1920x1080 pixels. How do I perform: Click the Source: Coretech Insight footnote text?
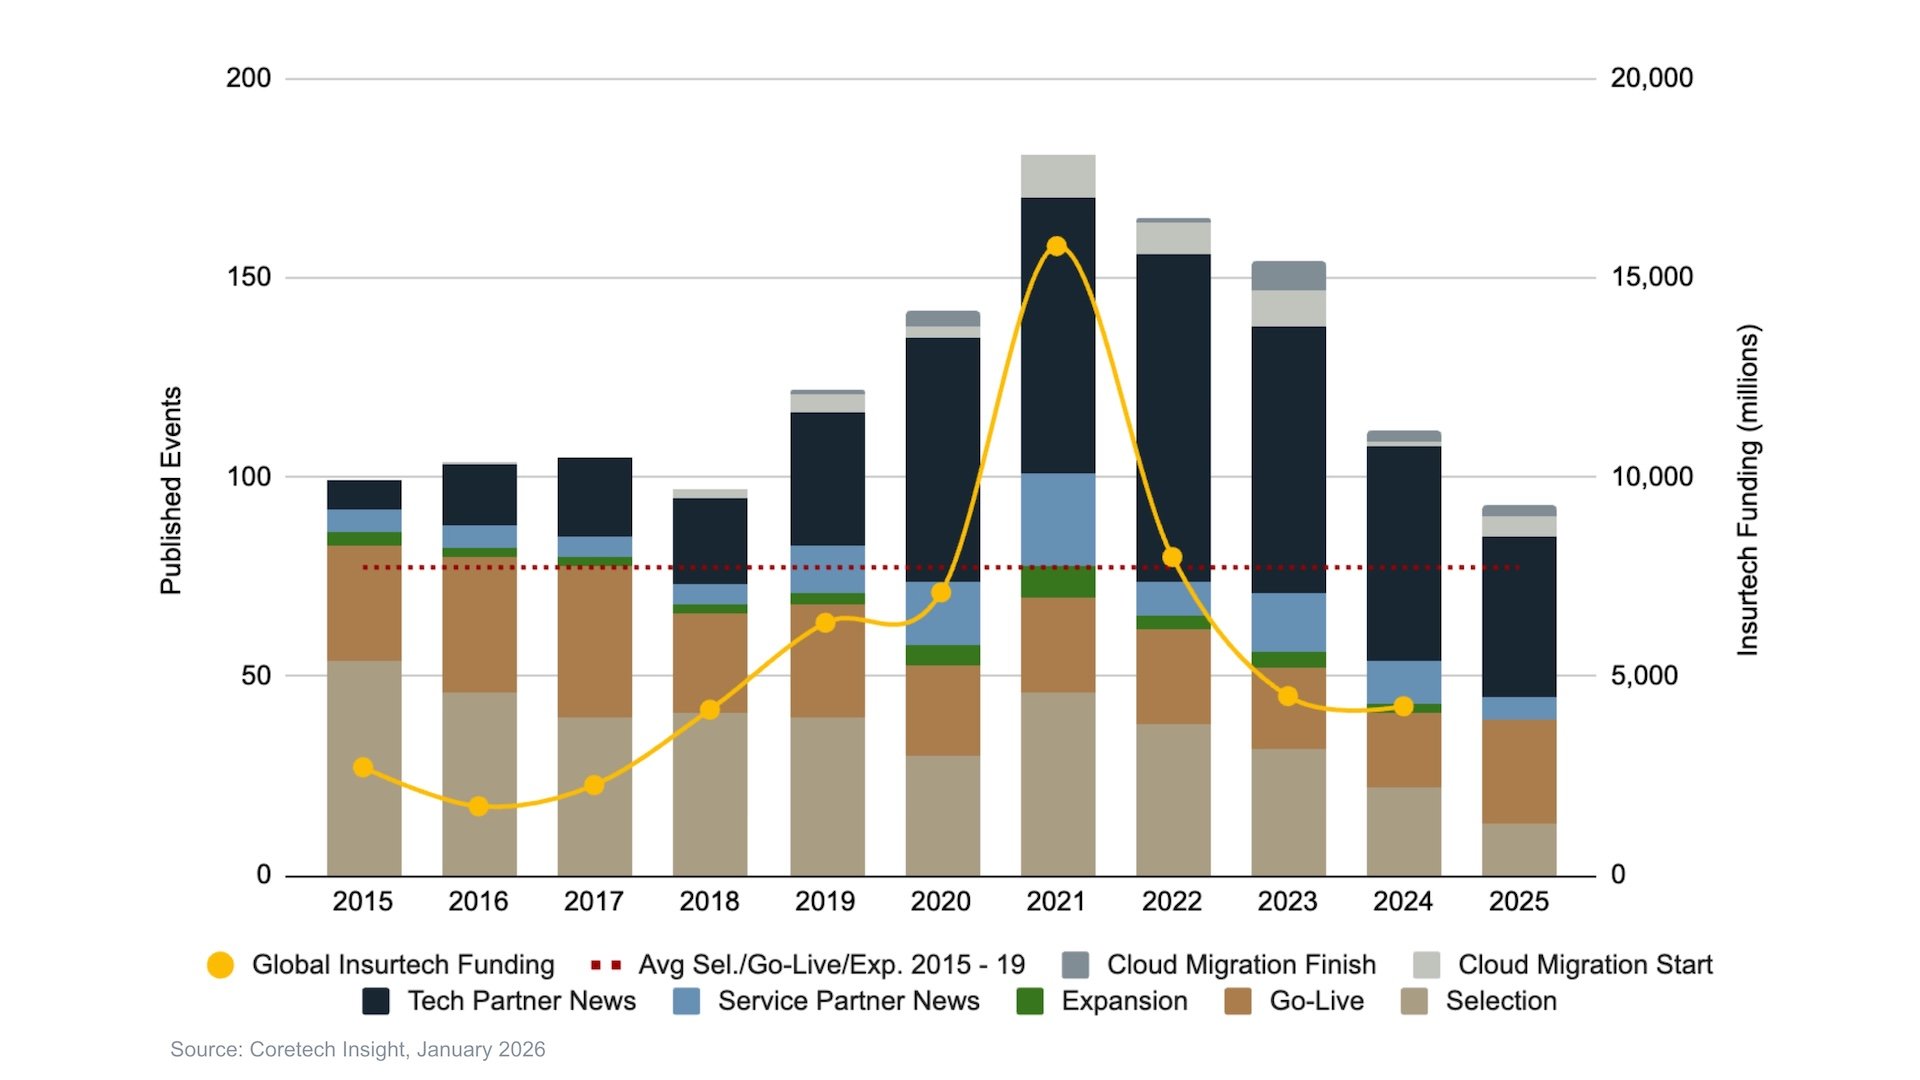pos(357,1049)
